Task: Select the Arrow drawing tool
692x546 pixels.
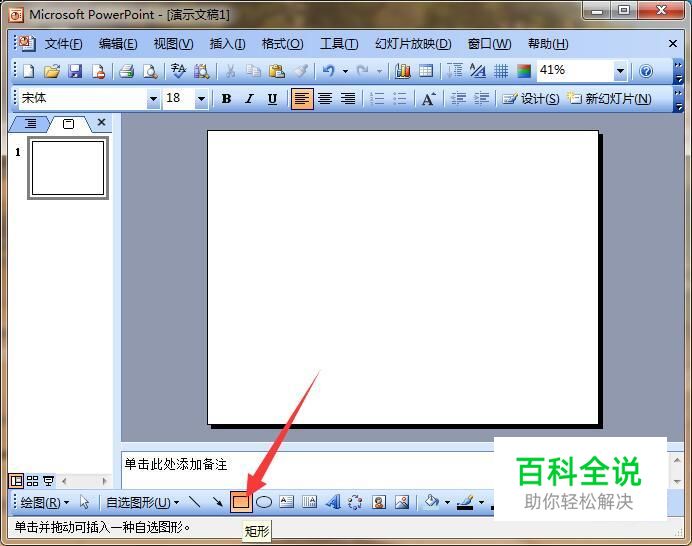Action: click(x=218, y=502)
